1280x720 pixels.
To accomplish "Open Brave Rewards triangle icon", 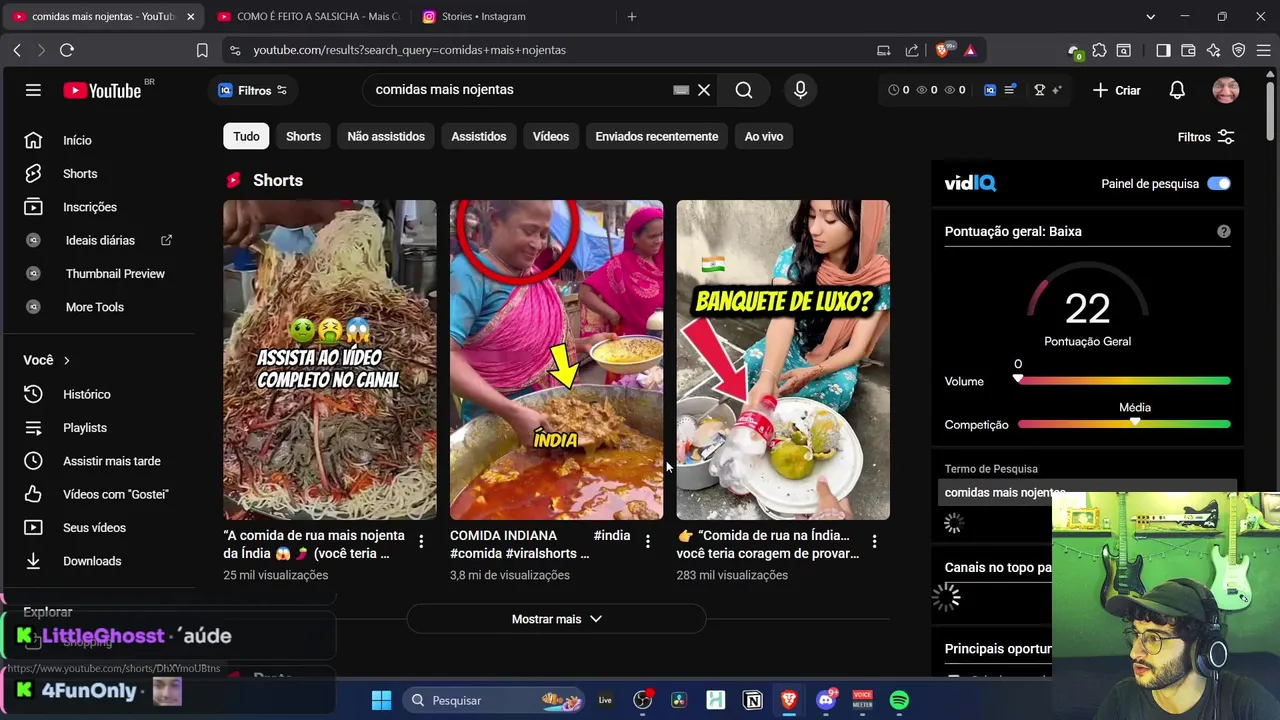I will tap(970, 50).
